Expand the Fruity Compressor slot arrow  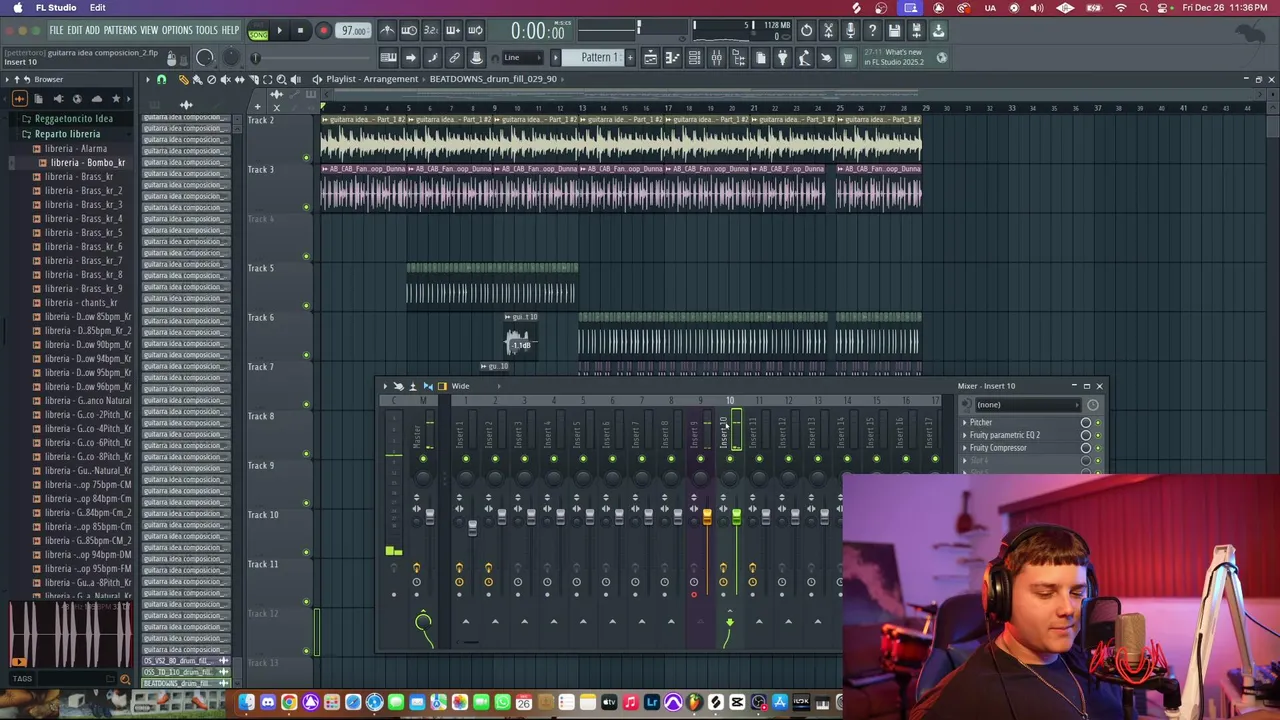(964, 448)
